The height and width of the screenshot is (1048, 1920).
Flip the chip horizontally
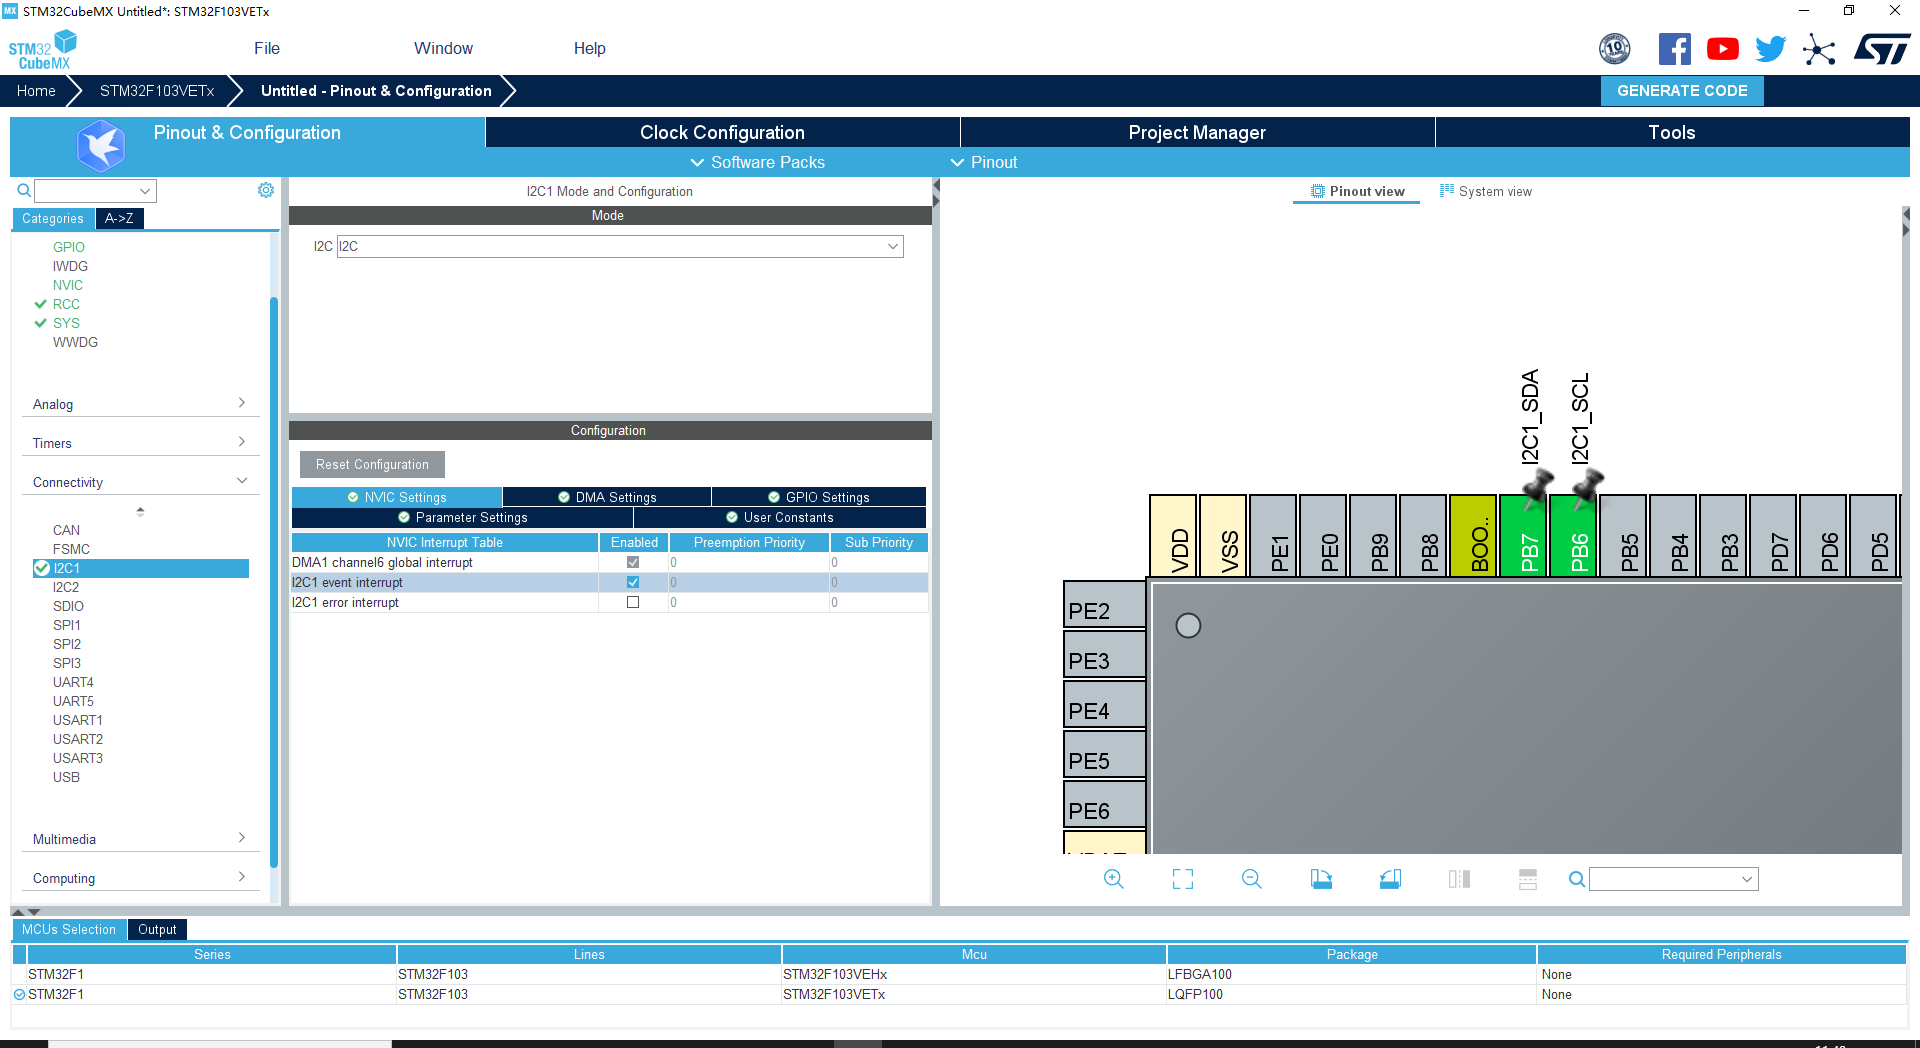(1459, 879)
